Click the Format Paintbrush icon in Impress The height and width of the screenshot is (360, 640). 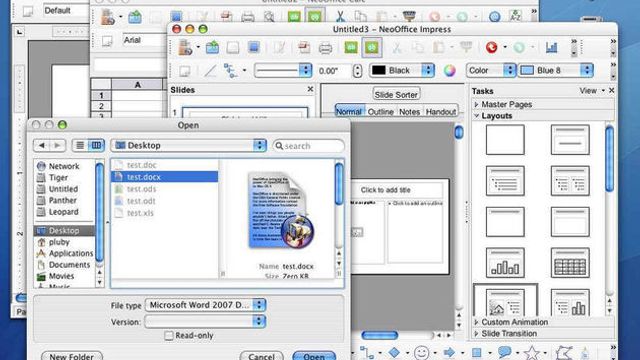pyautogui.click(x=466, y=47)
